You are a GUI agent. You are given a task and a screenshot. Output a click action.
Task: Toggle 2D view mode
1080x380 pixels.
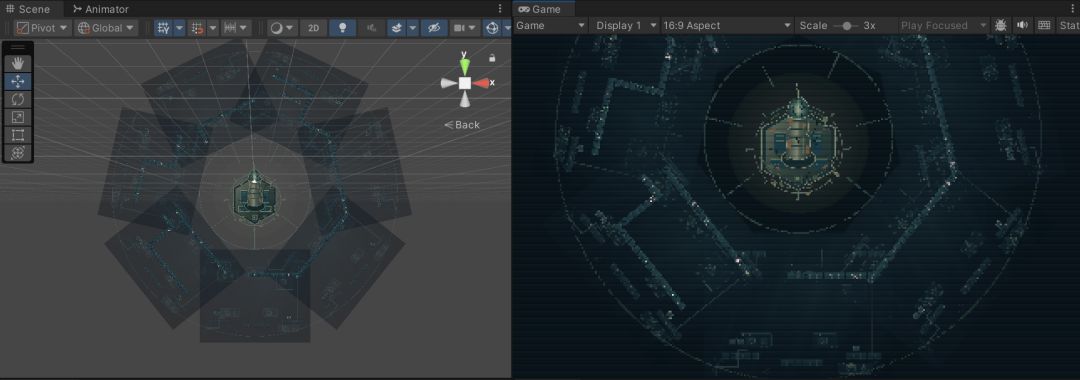[x=313, y=28]
